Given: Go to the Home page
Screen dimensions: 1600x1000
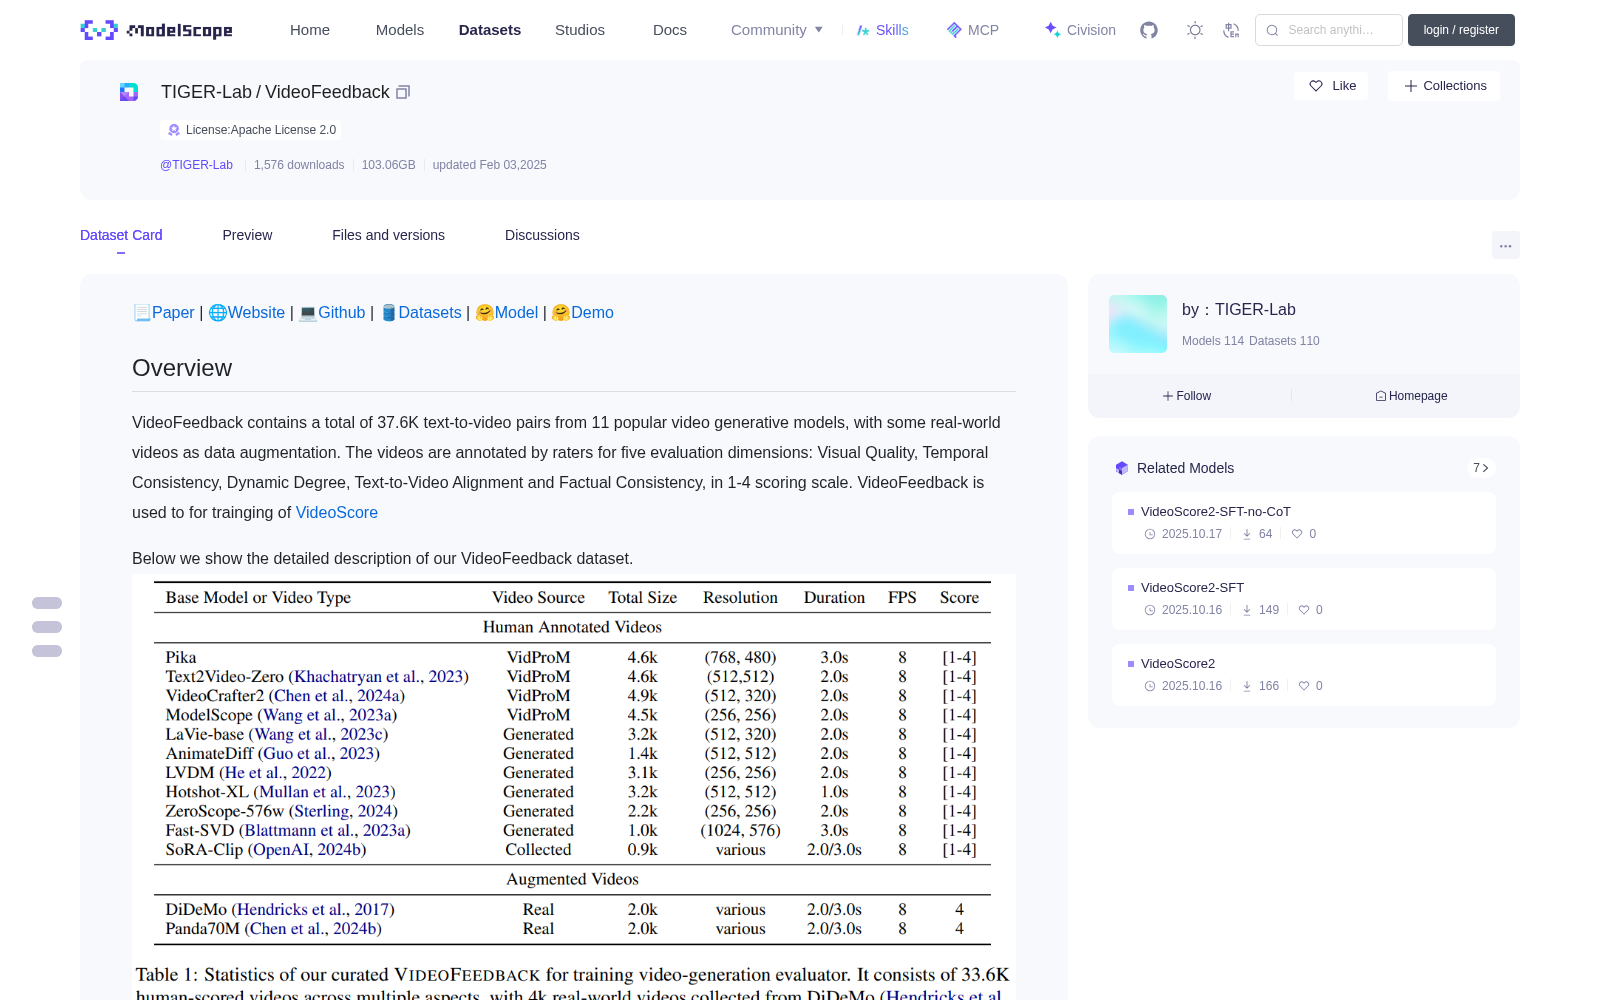Looking at the screenshot, I should tap(310, 30).
